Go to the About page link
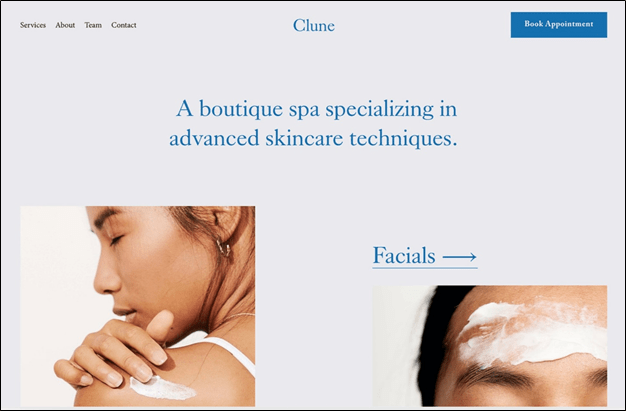 tap(65, 25)
